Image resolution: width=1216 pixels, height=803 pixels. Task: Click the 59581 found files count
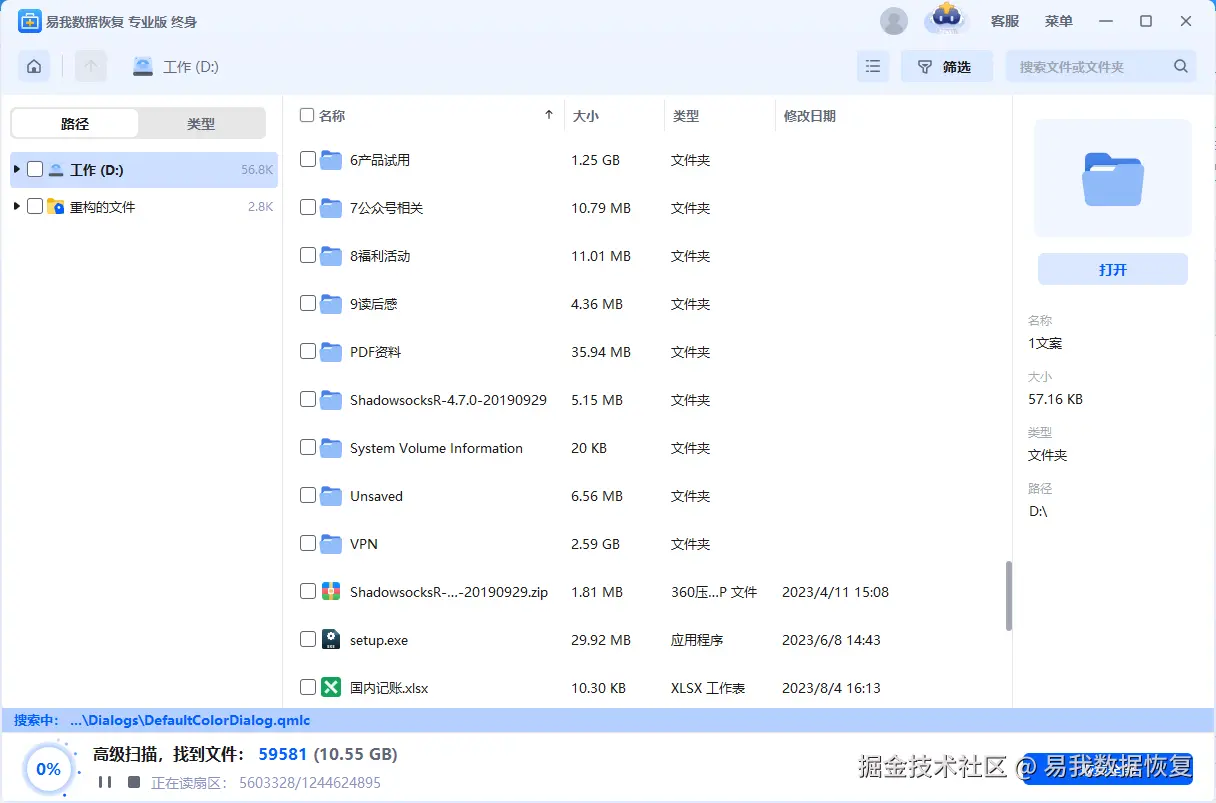(x=282, y=754)
